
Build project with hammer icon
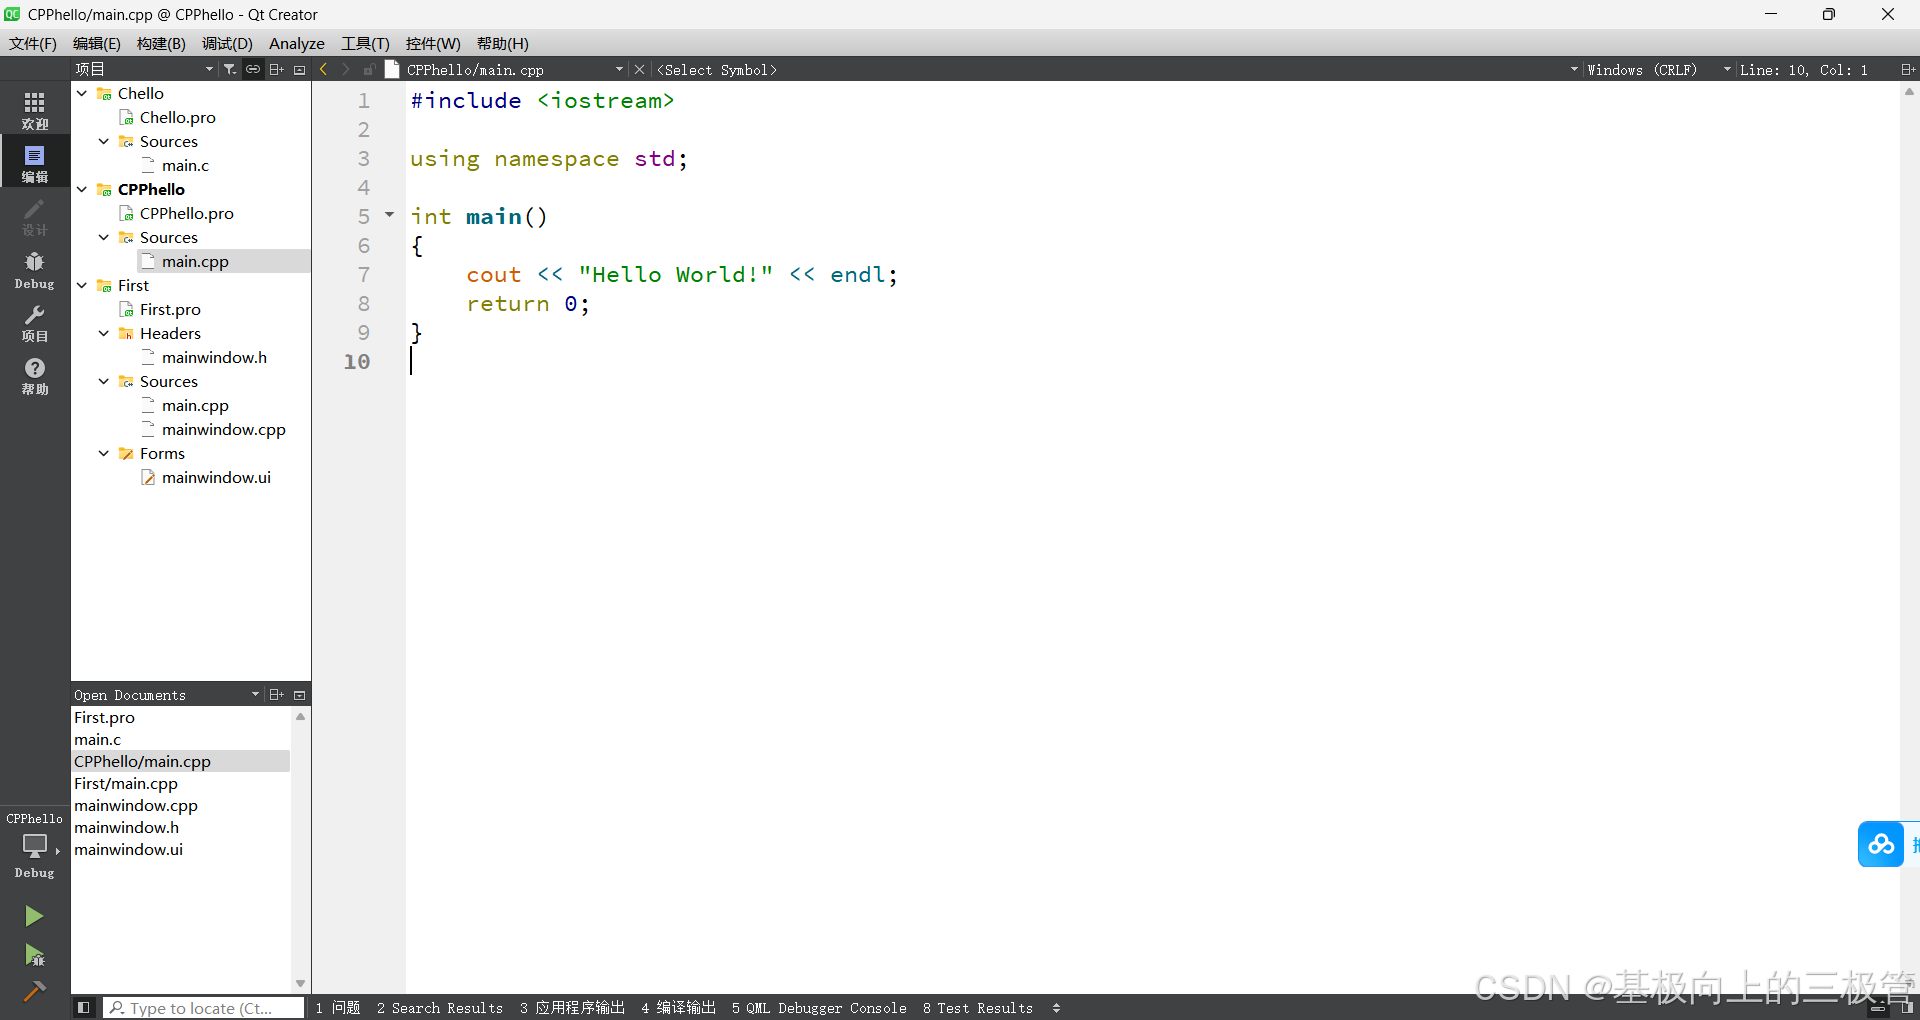(x=34, y=991)
